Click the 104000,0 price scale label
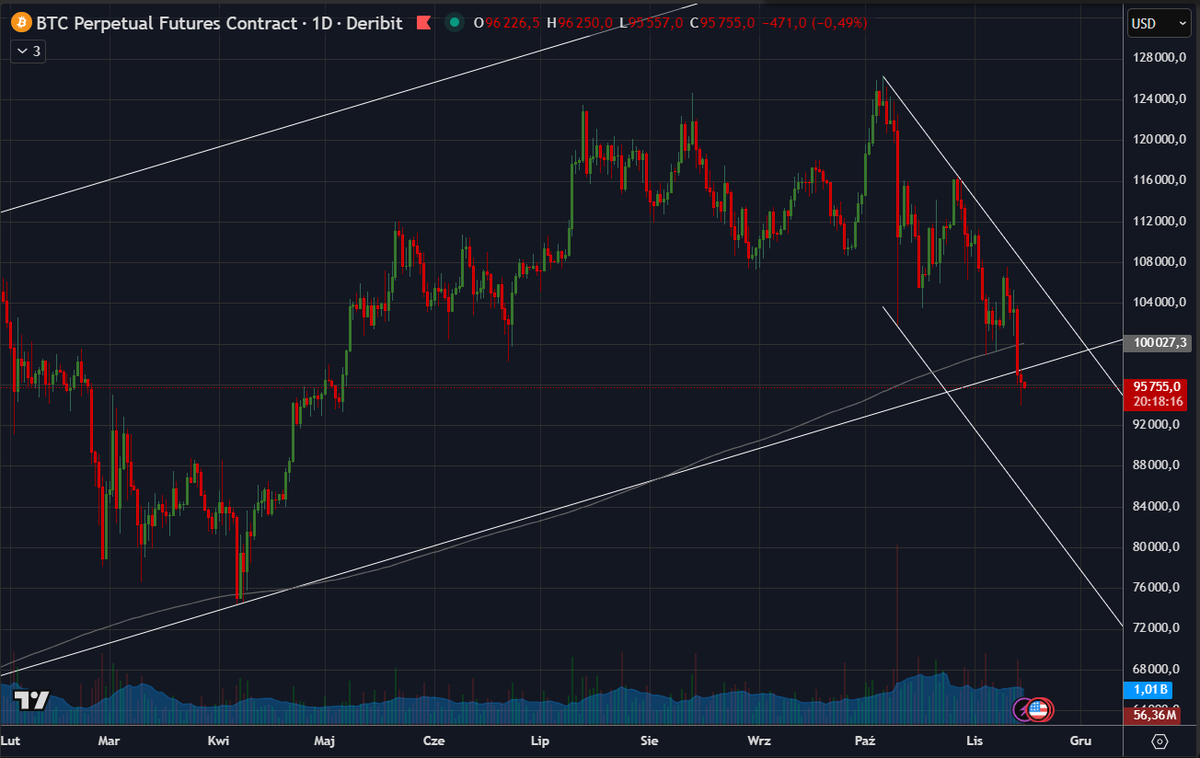The image size is (1200, 758). (1158, 303)
